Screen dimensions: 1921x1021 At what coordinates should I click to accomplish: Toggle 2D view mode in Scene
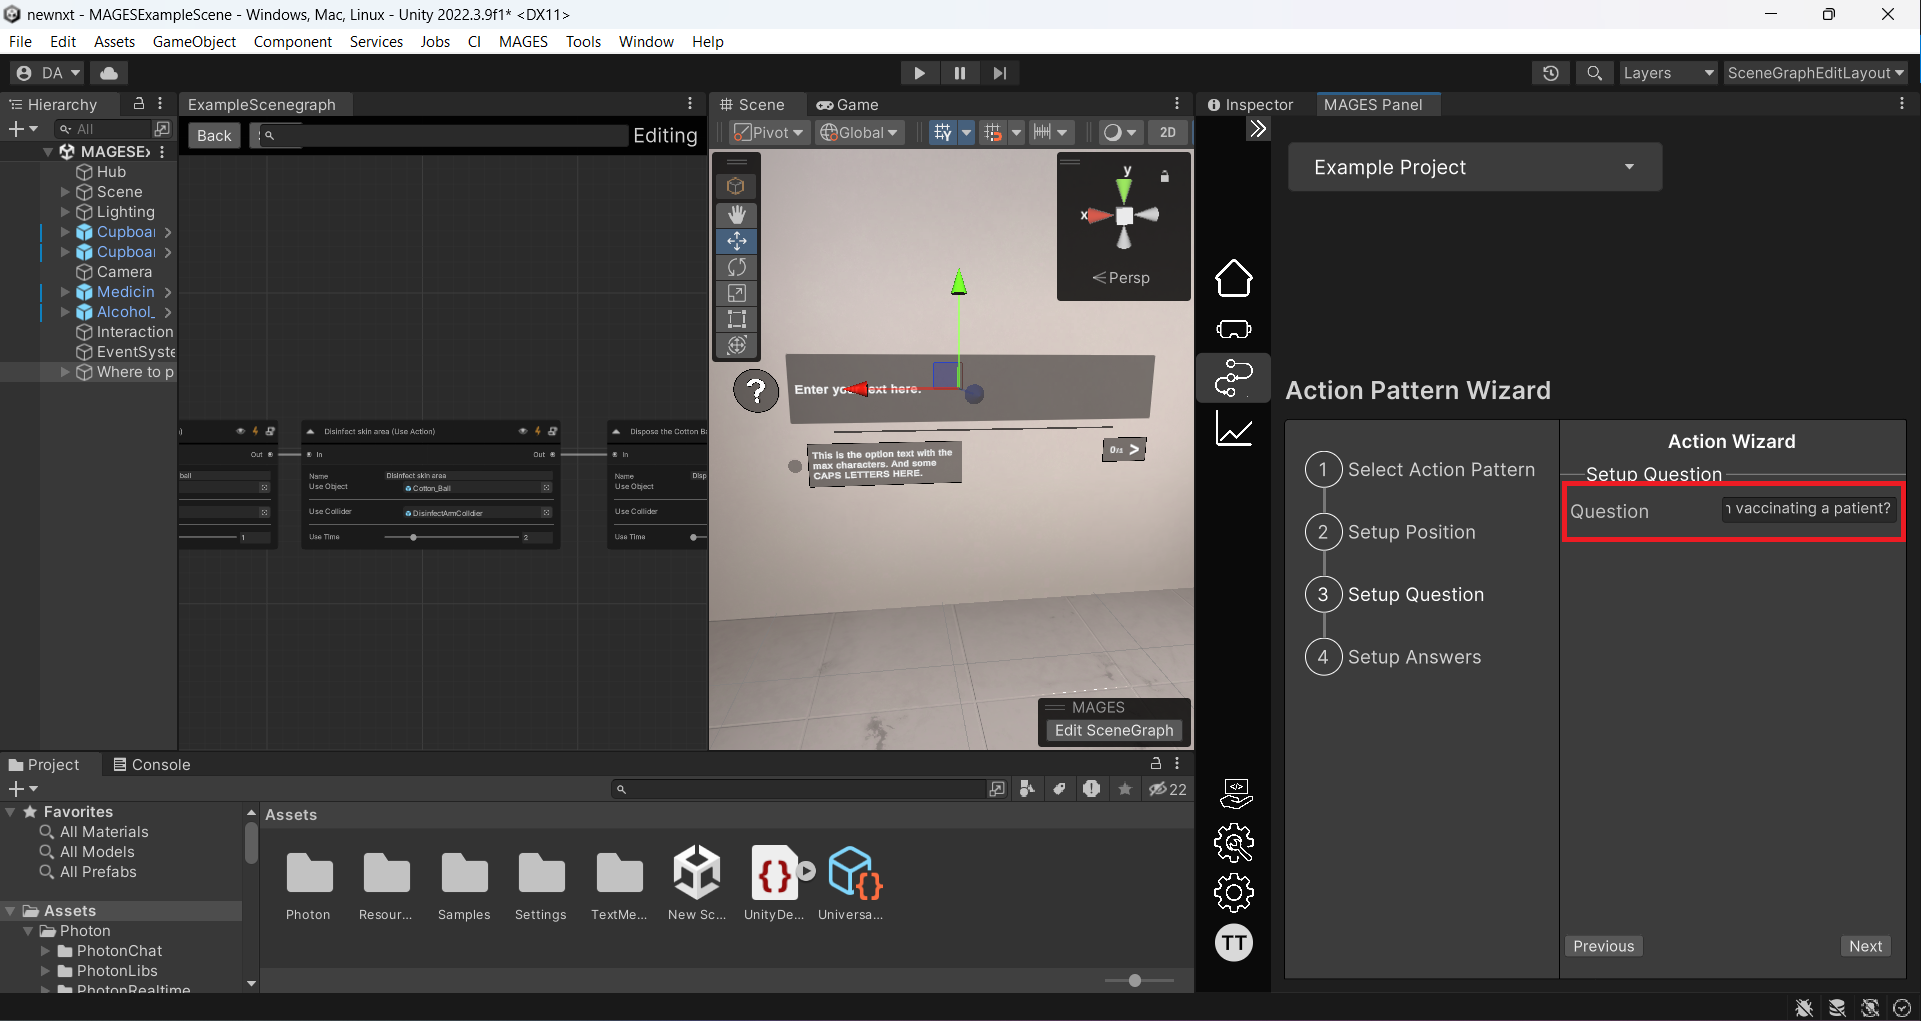pyautogui.click(x=1167, y=132)
